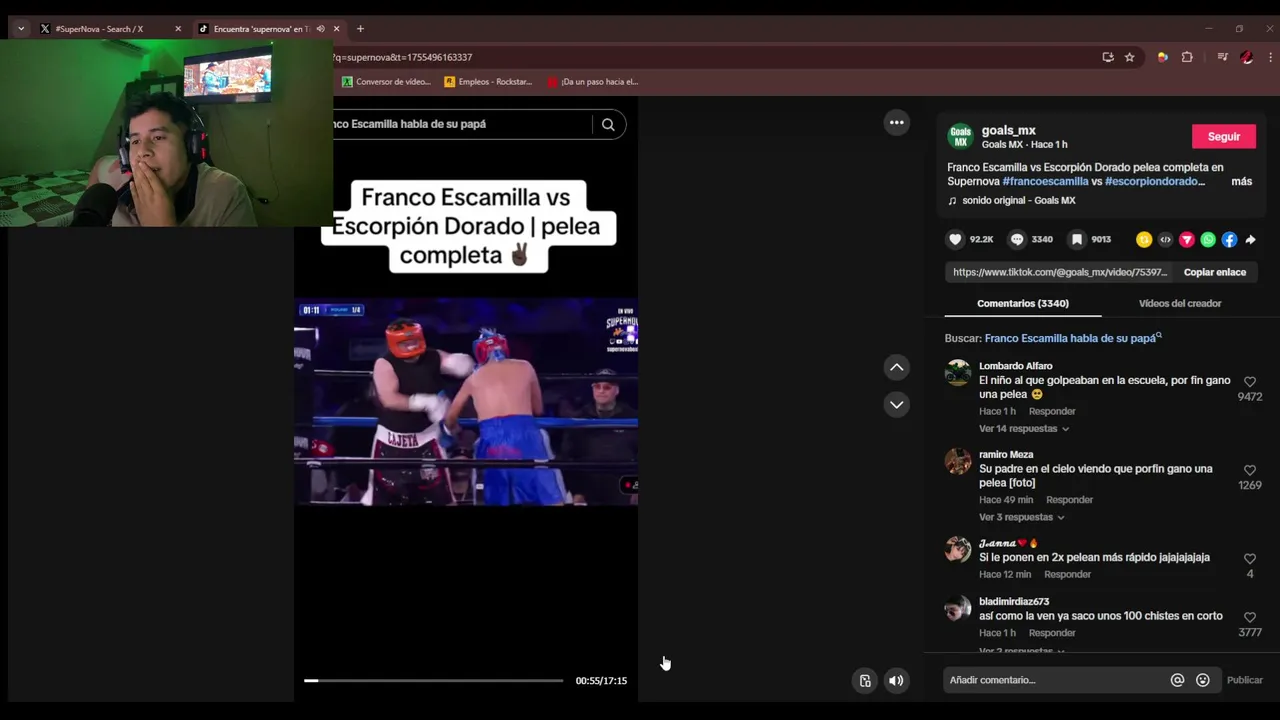Click the colorful extension icon in toolbar
The image size is (1280, 720).
[1162, 57]
